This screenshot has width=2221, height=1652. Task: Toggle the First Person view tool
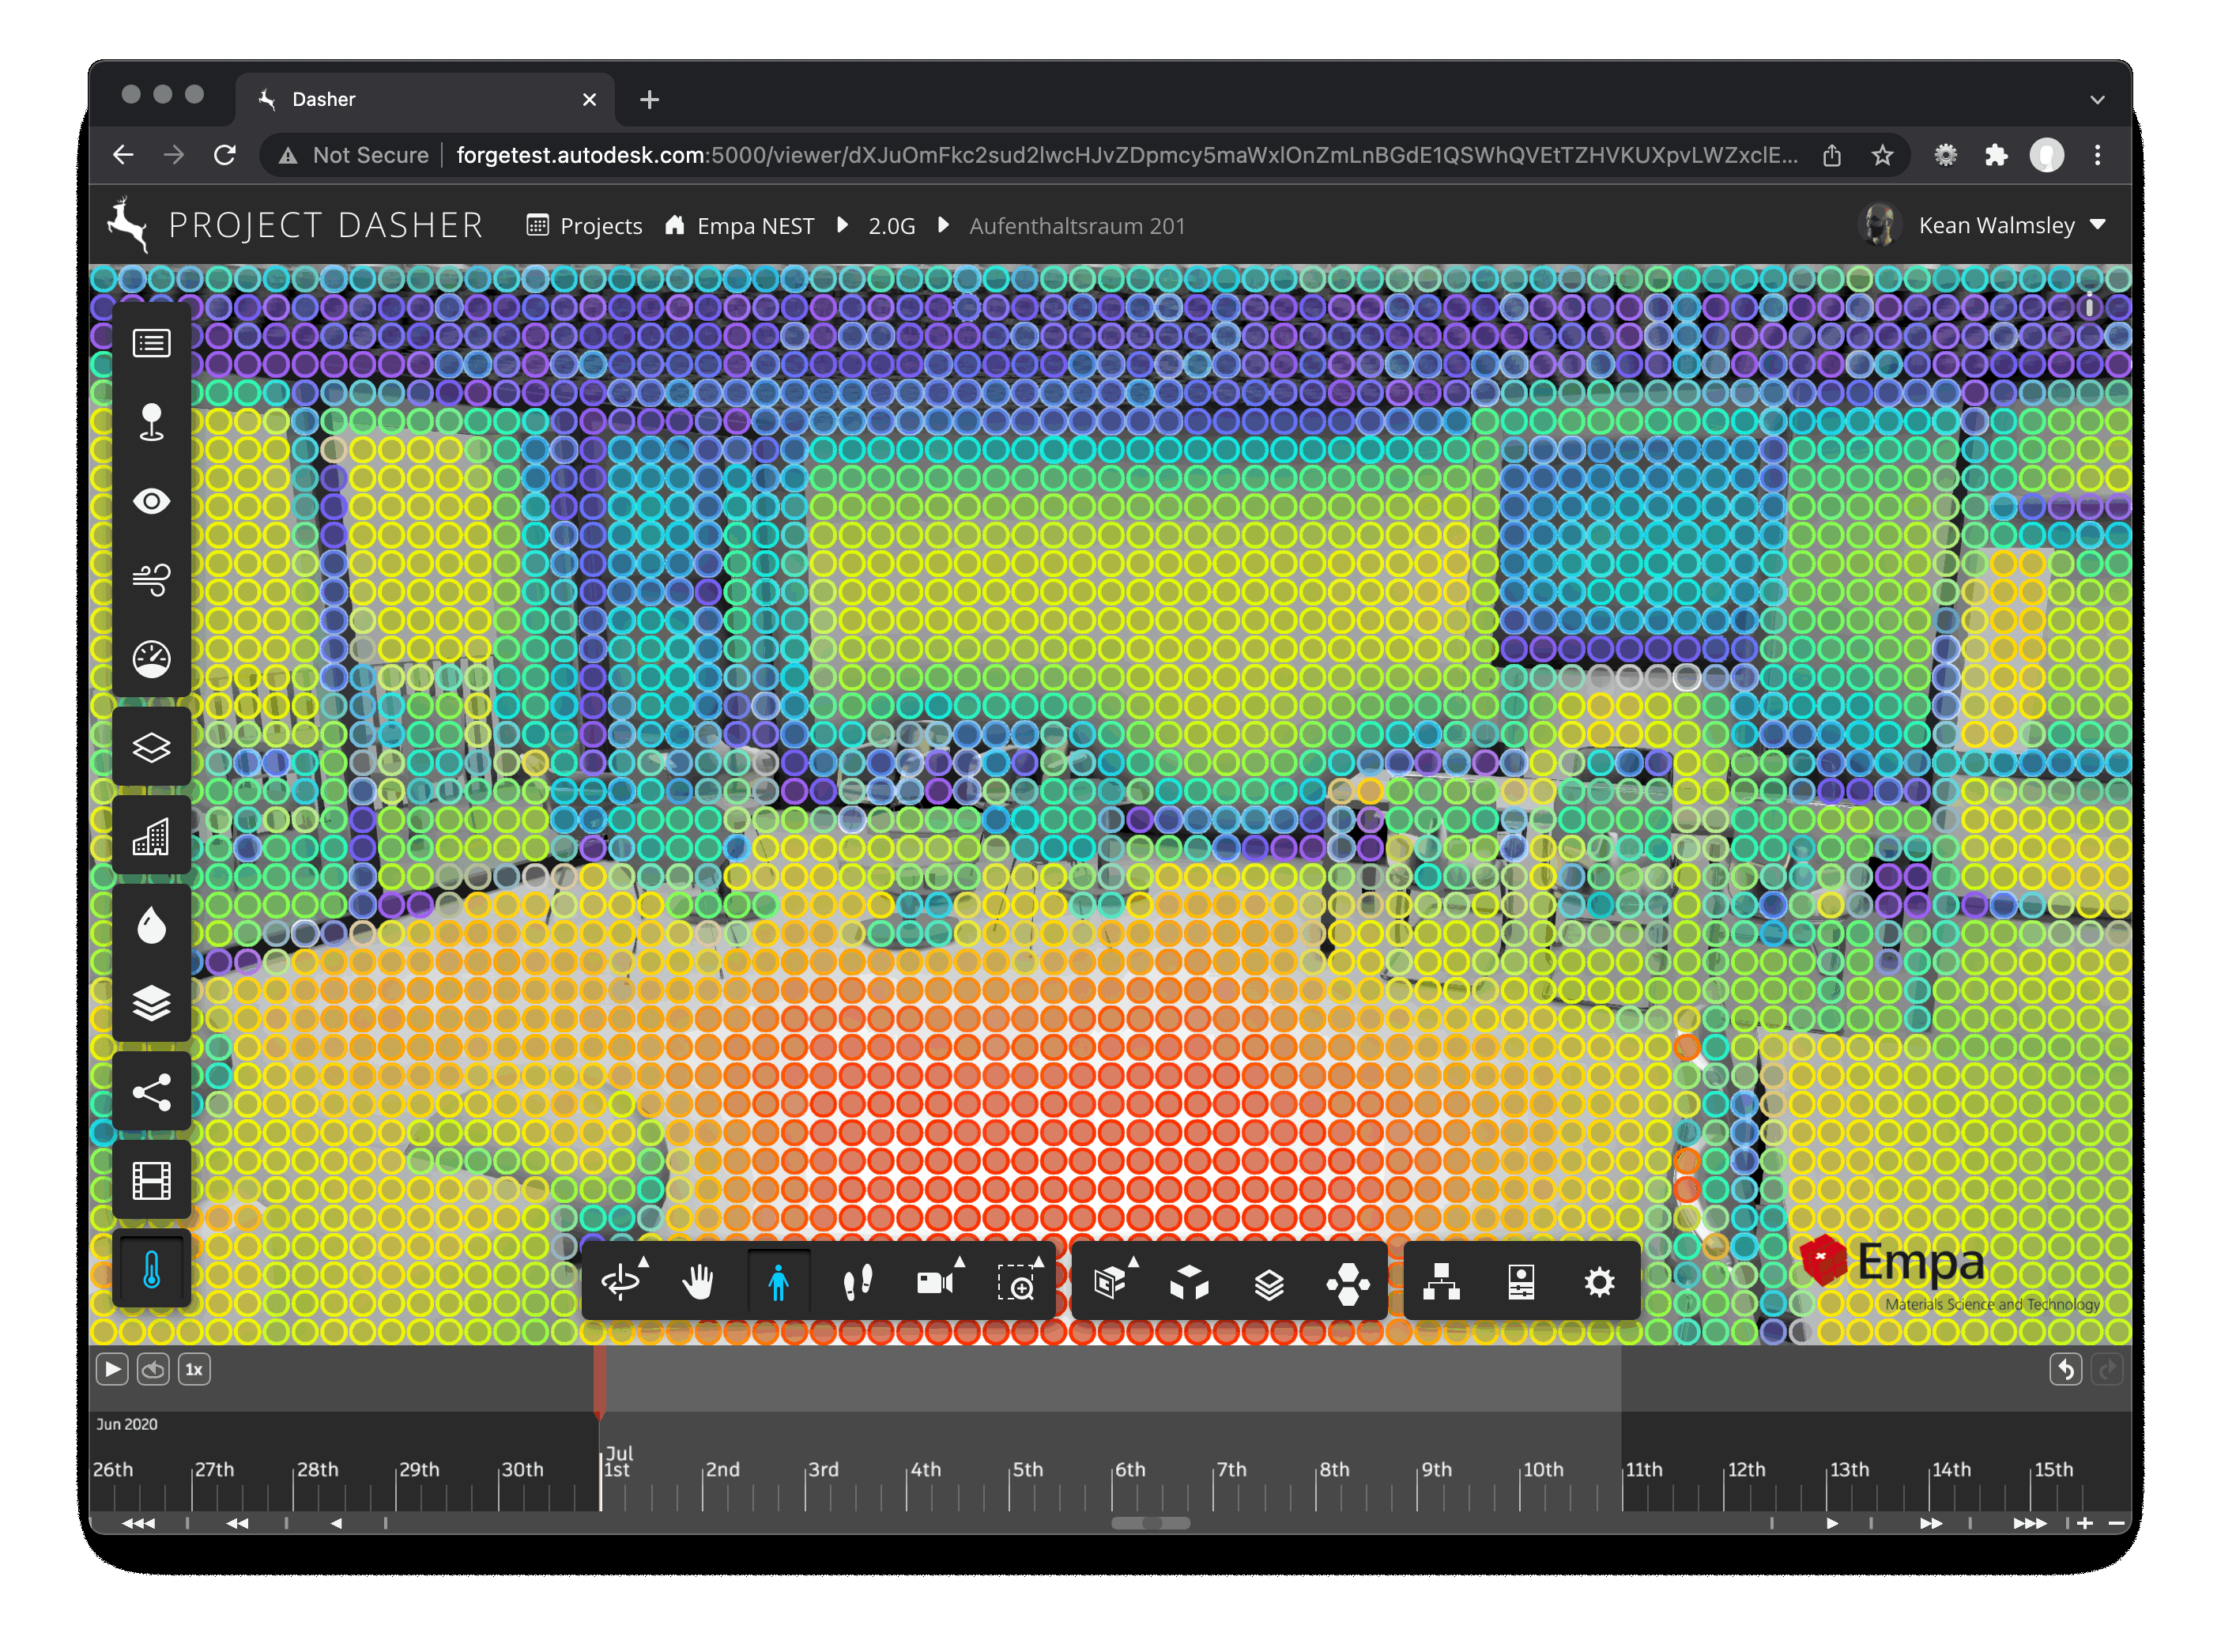pyautogui.click(x=778, y=1282)
